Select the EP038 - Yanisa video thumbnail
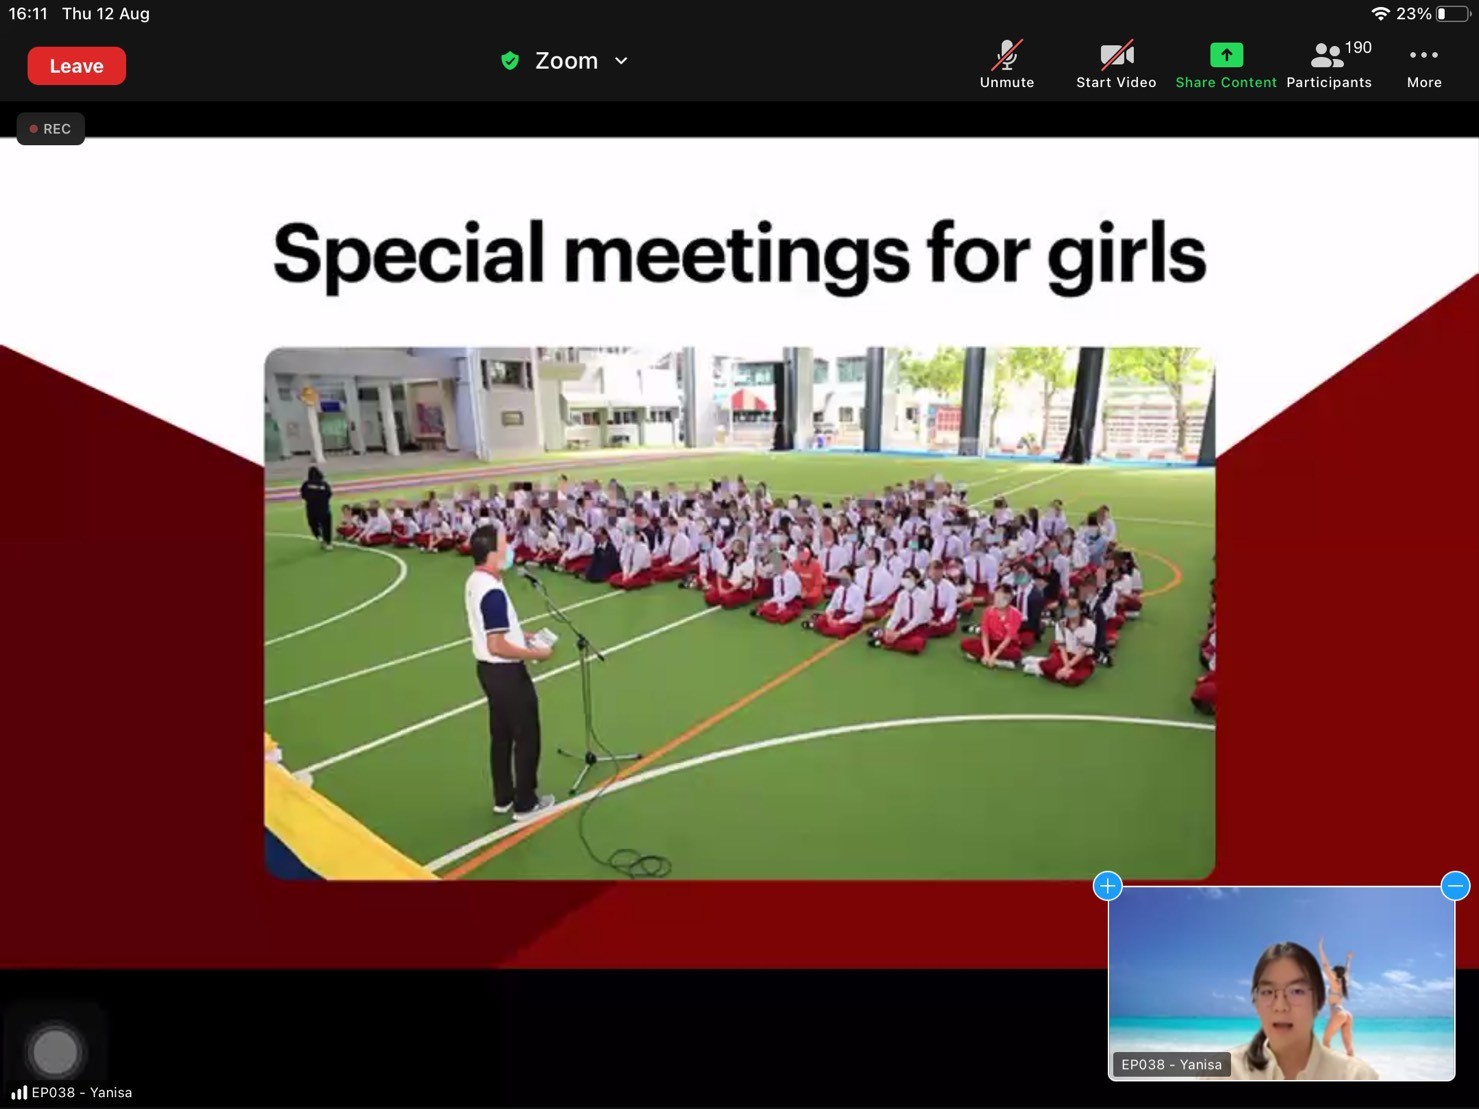This screenshot has width=1479, height=1109. coord(1281,983)
